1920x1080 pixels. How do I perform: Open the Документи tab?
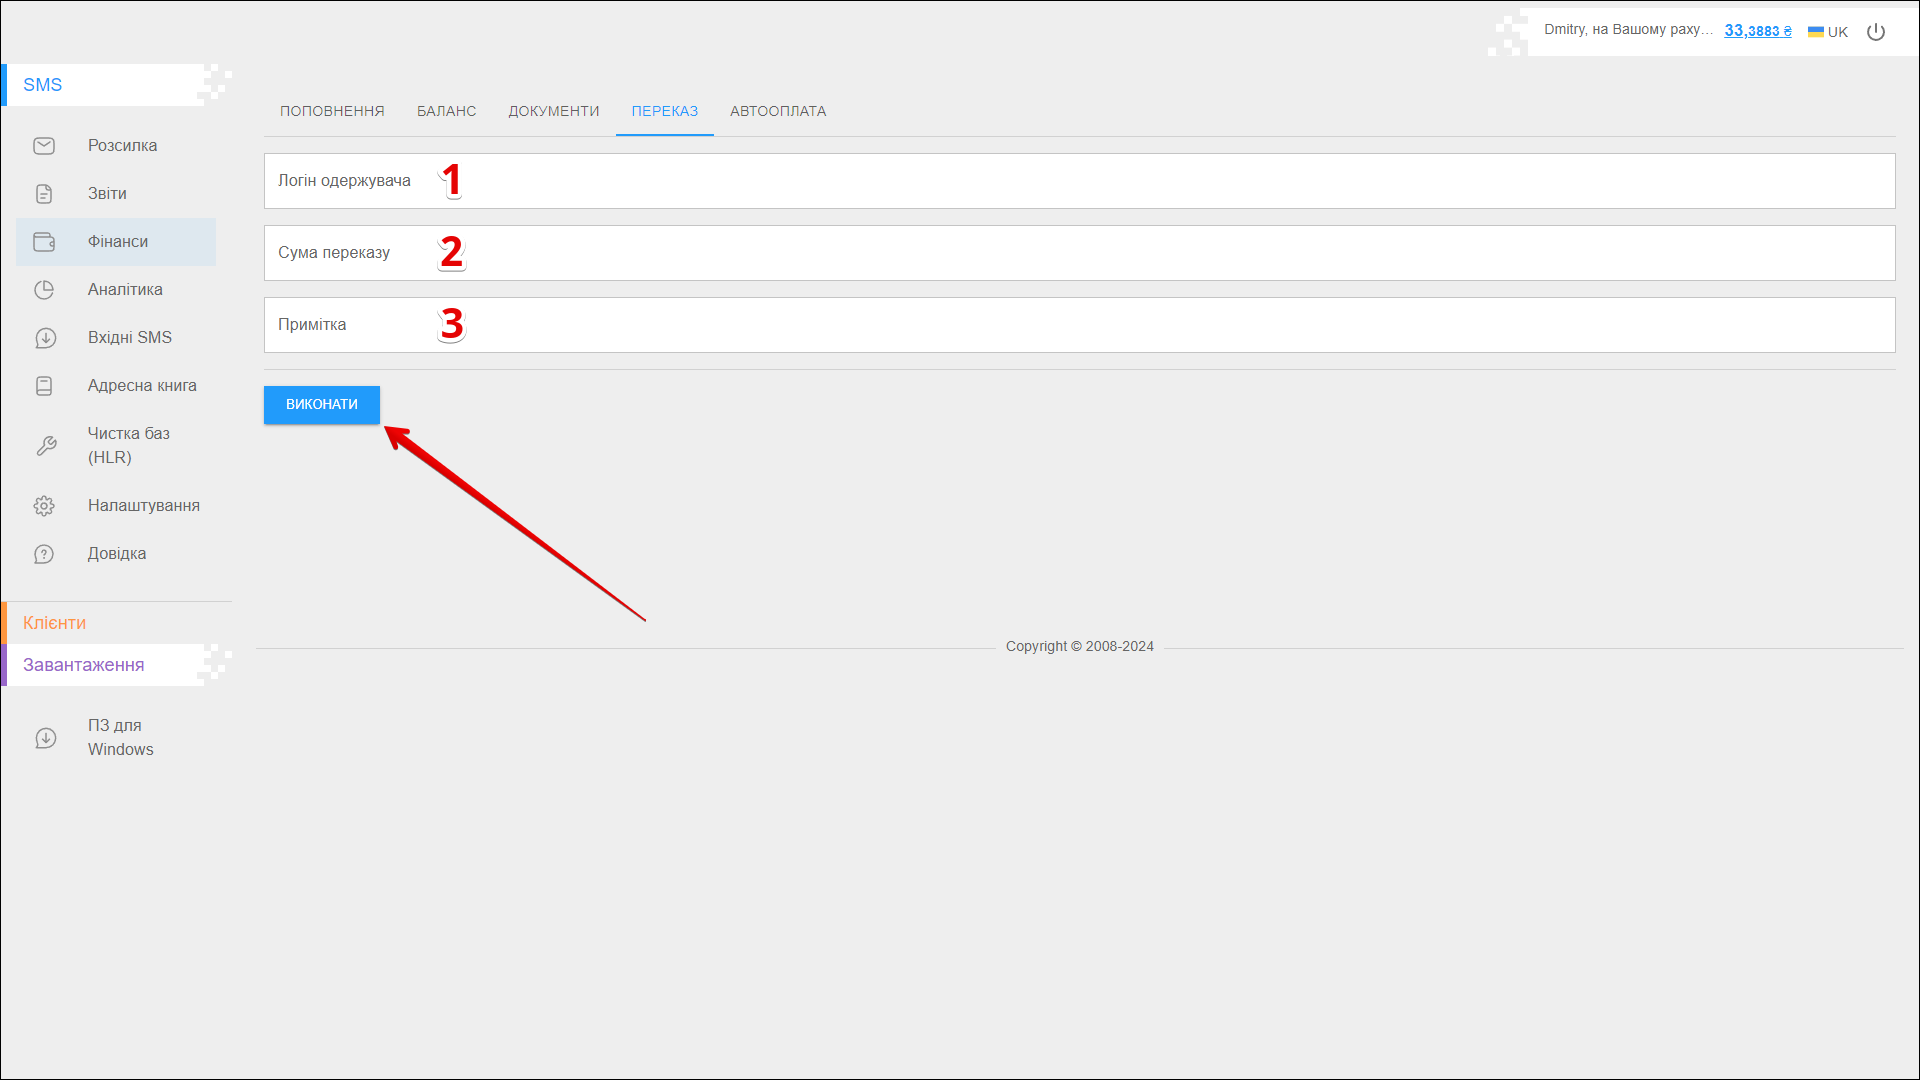tap(553, 111)
